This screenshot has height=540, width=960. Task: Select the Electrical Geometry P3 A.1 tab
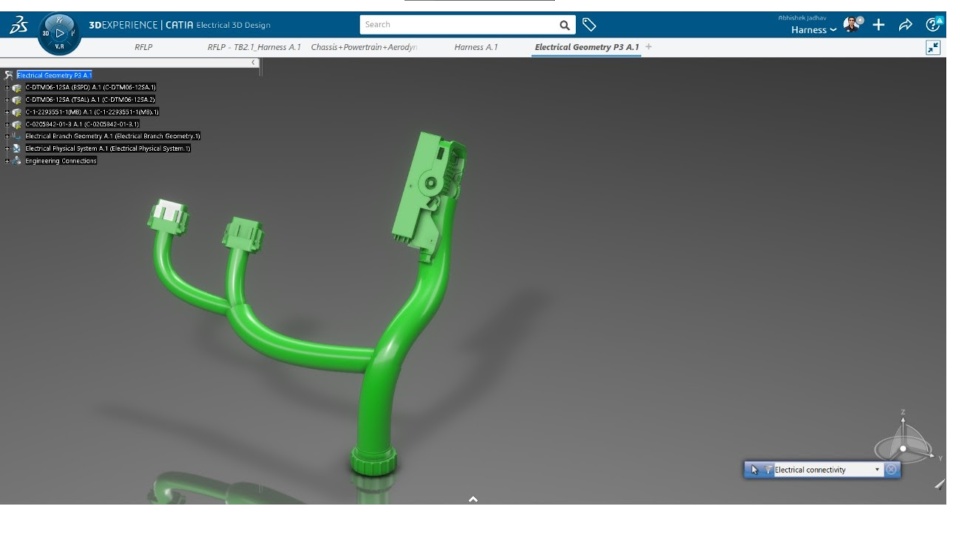pyautogui.click(x=587, y=47)
